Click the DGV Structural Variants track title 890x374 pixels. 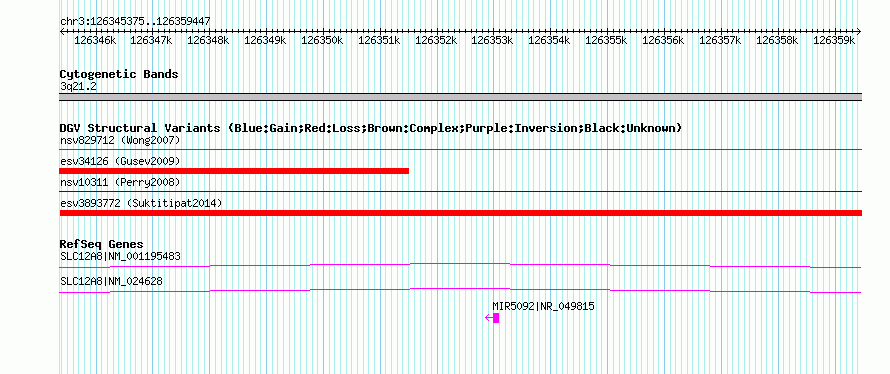(371, 128)
